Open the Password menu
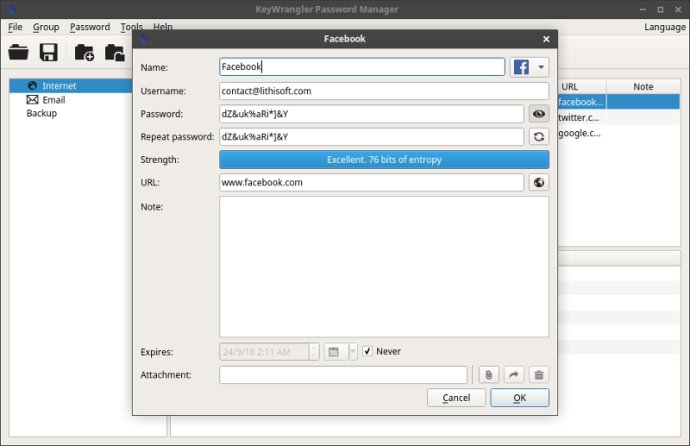Viewport: 690px width, 446px height. click(90, 27)
